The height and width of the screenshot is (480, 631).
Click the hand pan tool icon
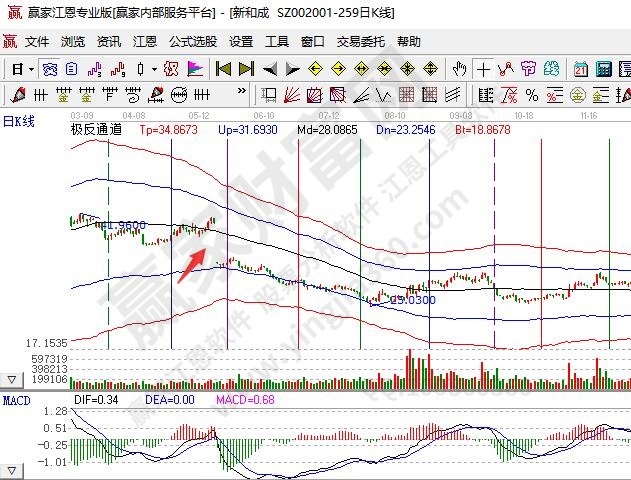[x=459, y=69]
